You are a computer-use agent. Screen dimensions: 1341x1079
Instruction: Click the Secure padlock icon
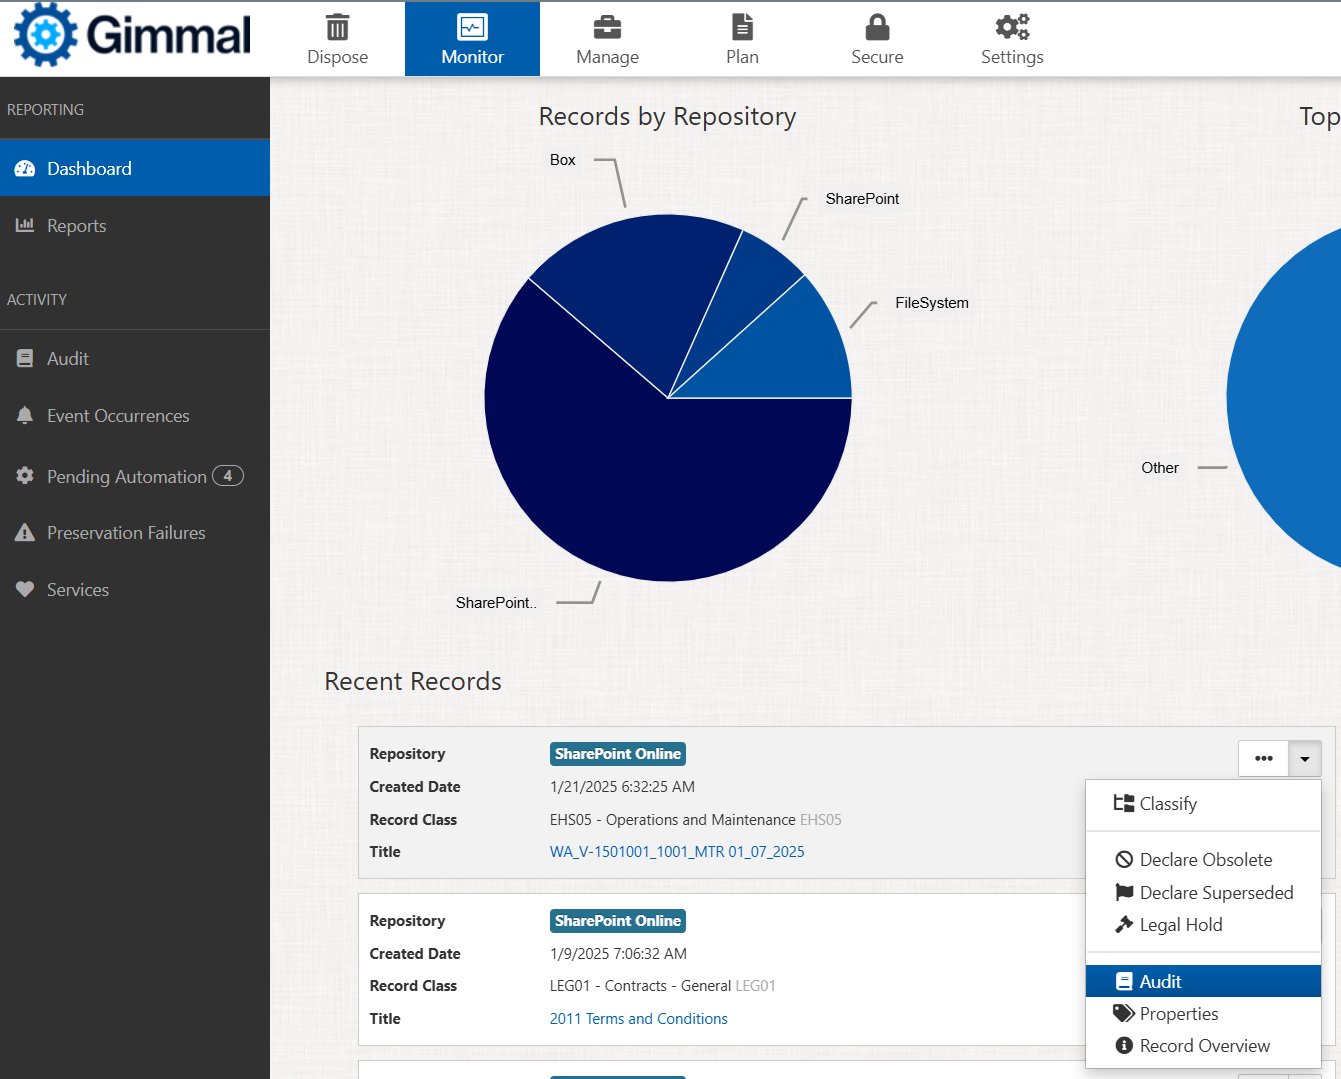877,27
